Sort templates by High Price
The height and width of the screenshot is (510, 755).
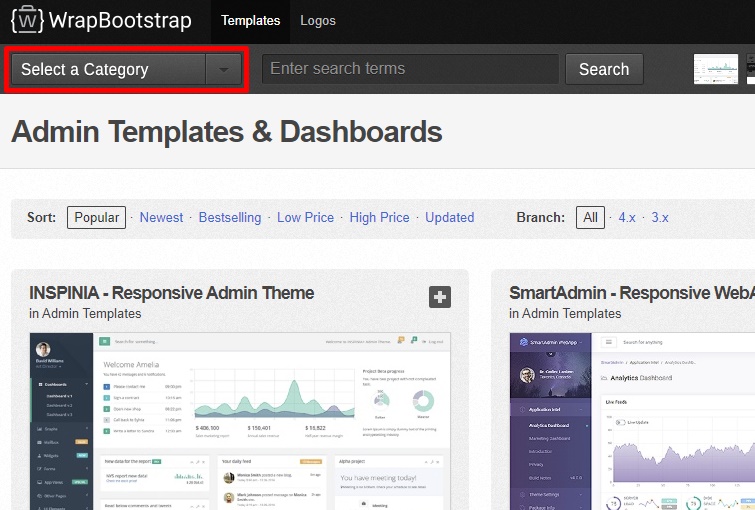(x=379, y=218)
